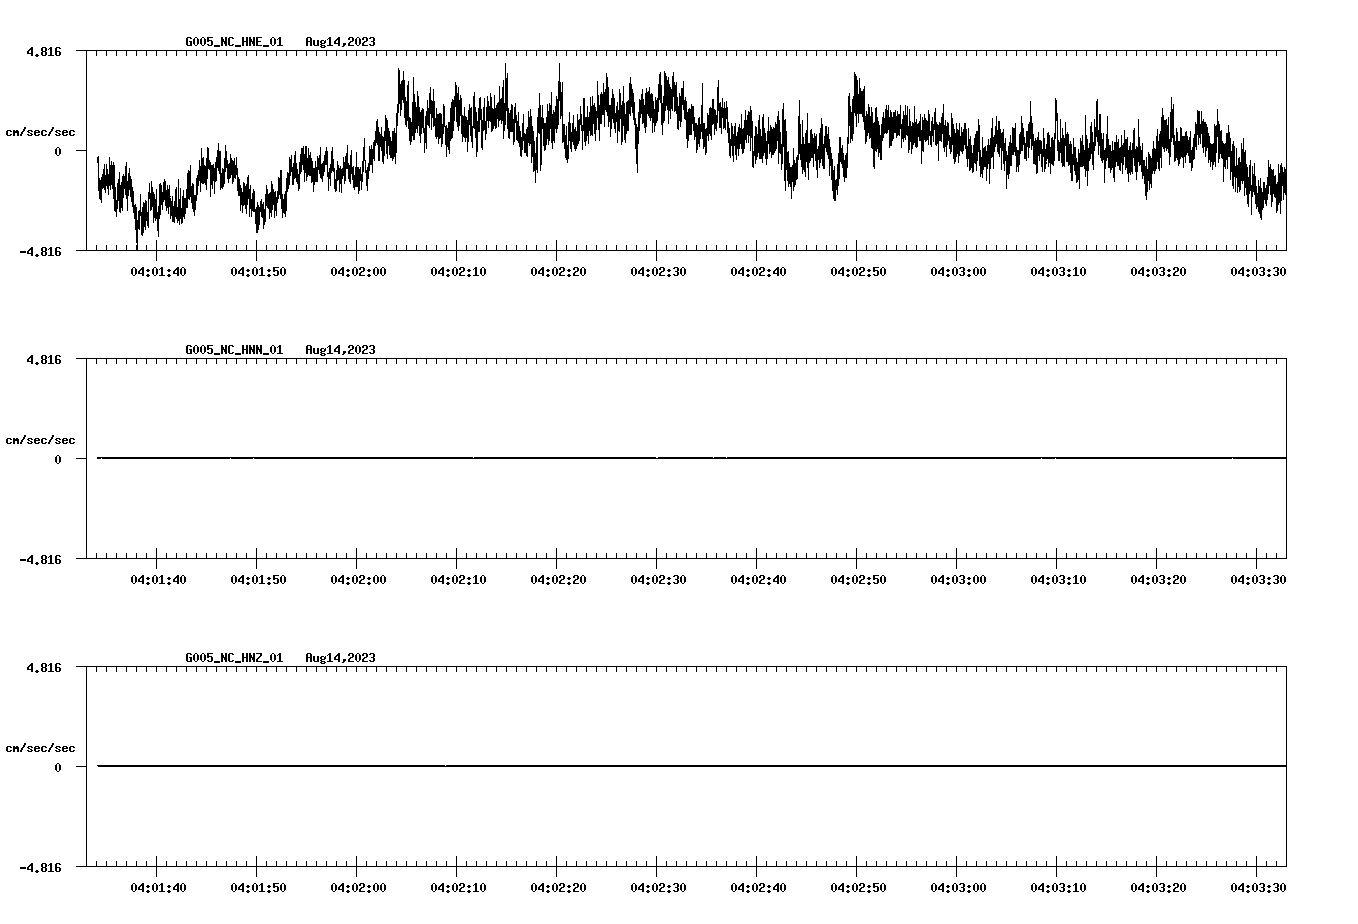Click the cm/sec/sec label of bottom plot
This screenshot has height=924, width=1358.
tap(40, 746)
